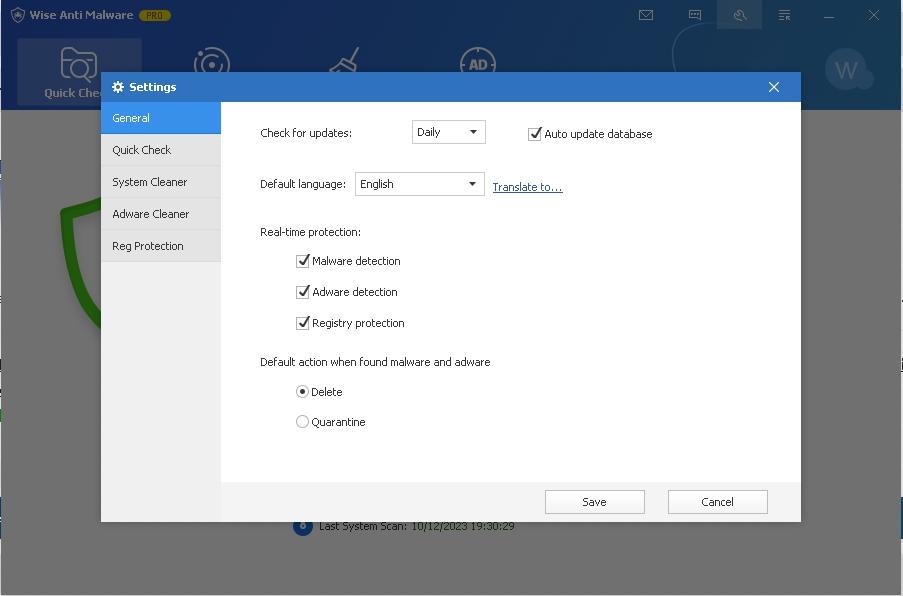Choose the Quarantine radio option
Viewport: 903px width, 596px height.
point(302,422)
